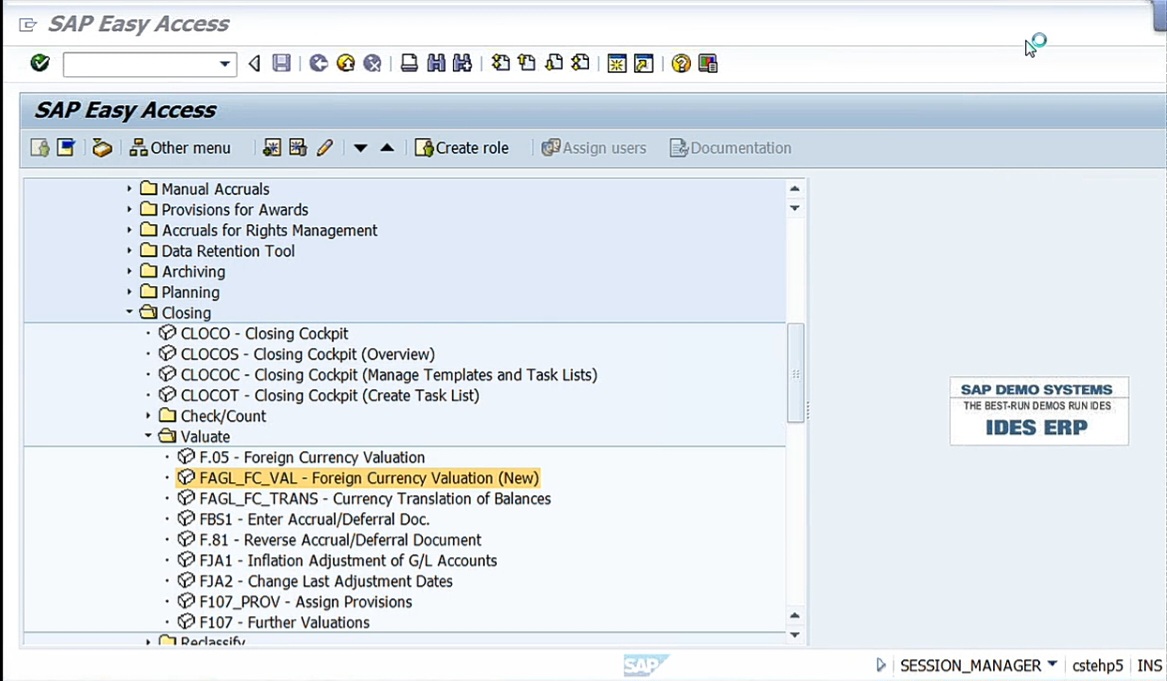
Task: Expand the Archiving folder
Action: [x=129, y=272]
